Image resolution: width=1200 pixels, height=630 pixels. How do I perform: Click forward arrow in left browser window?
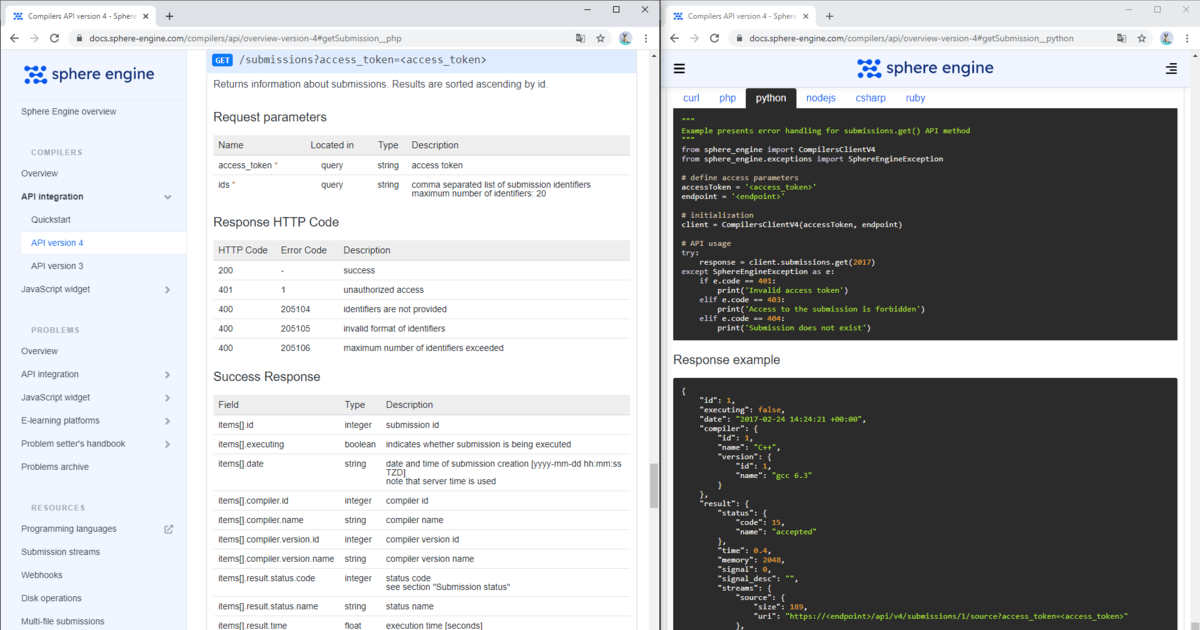point(35,38)
